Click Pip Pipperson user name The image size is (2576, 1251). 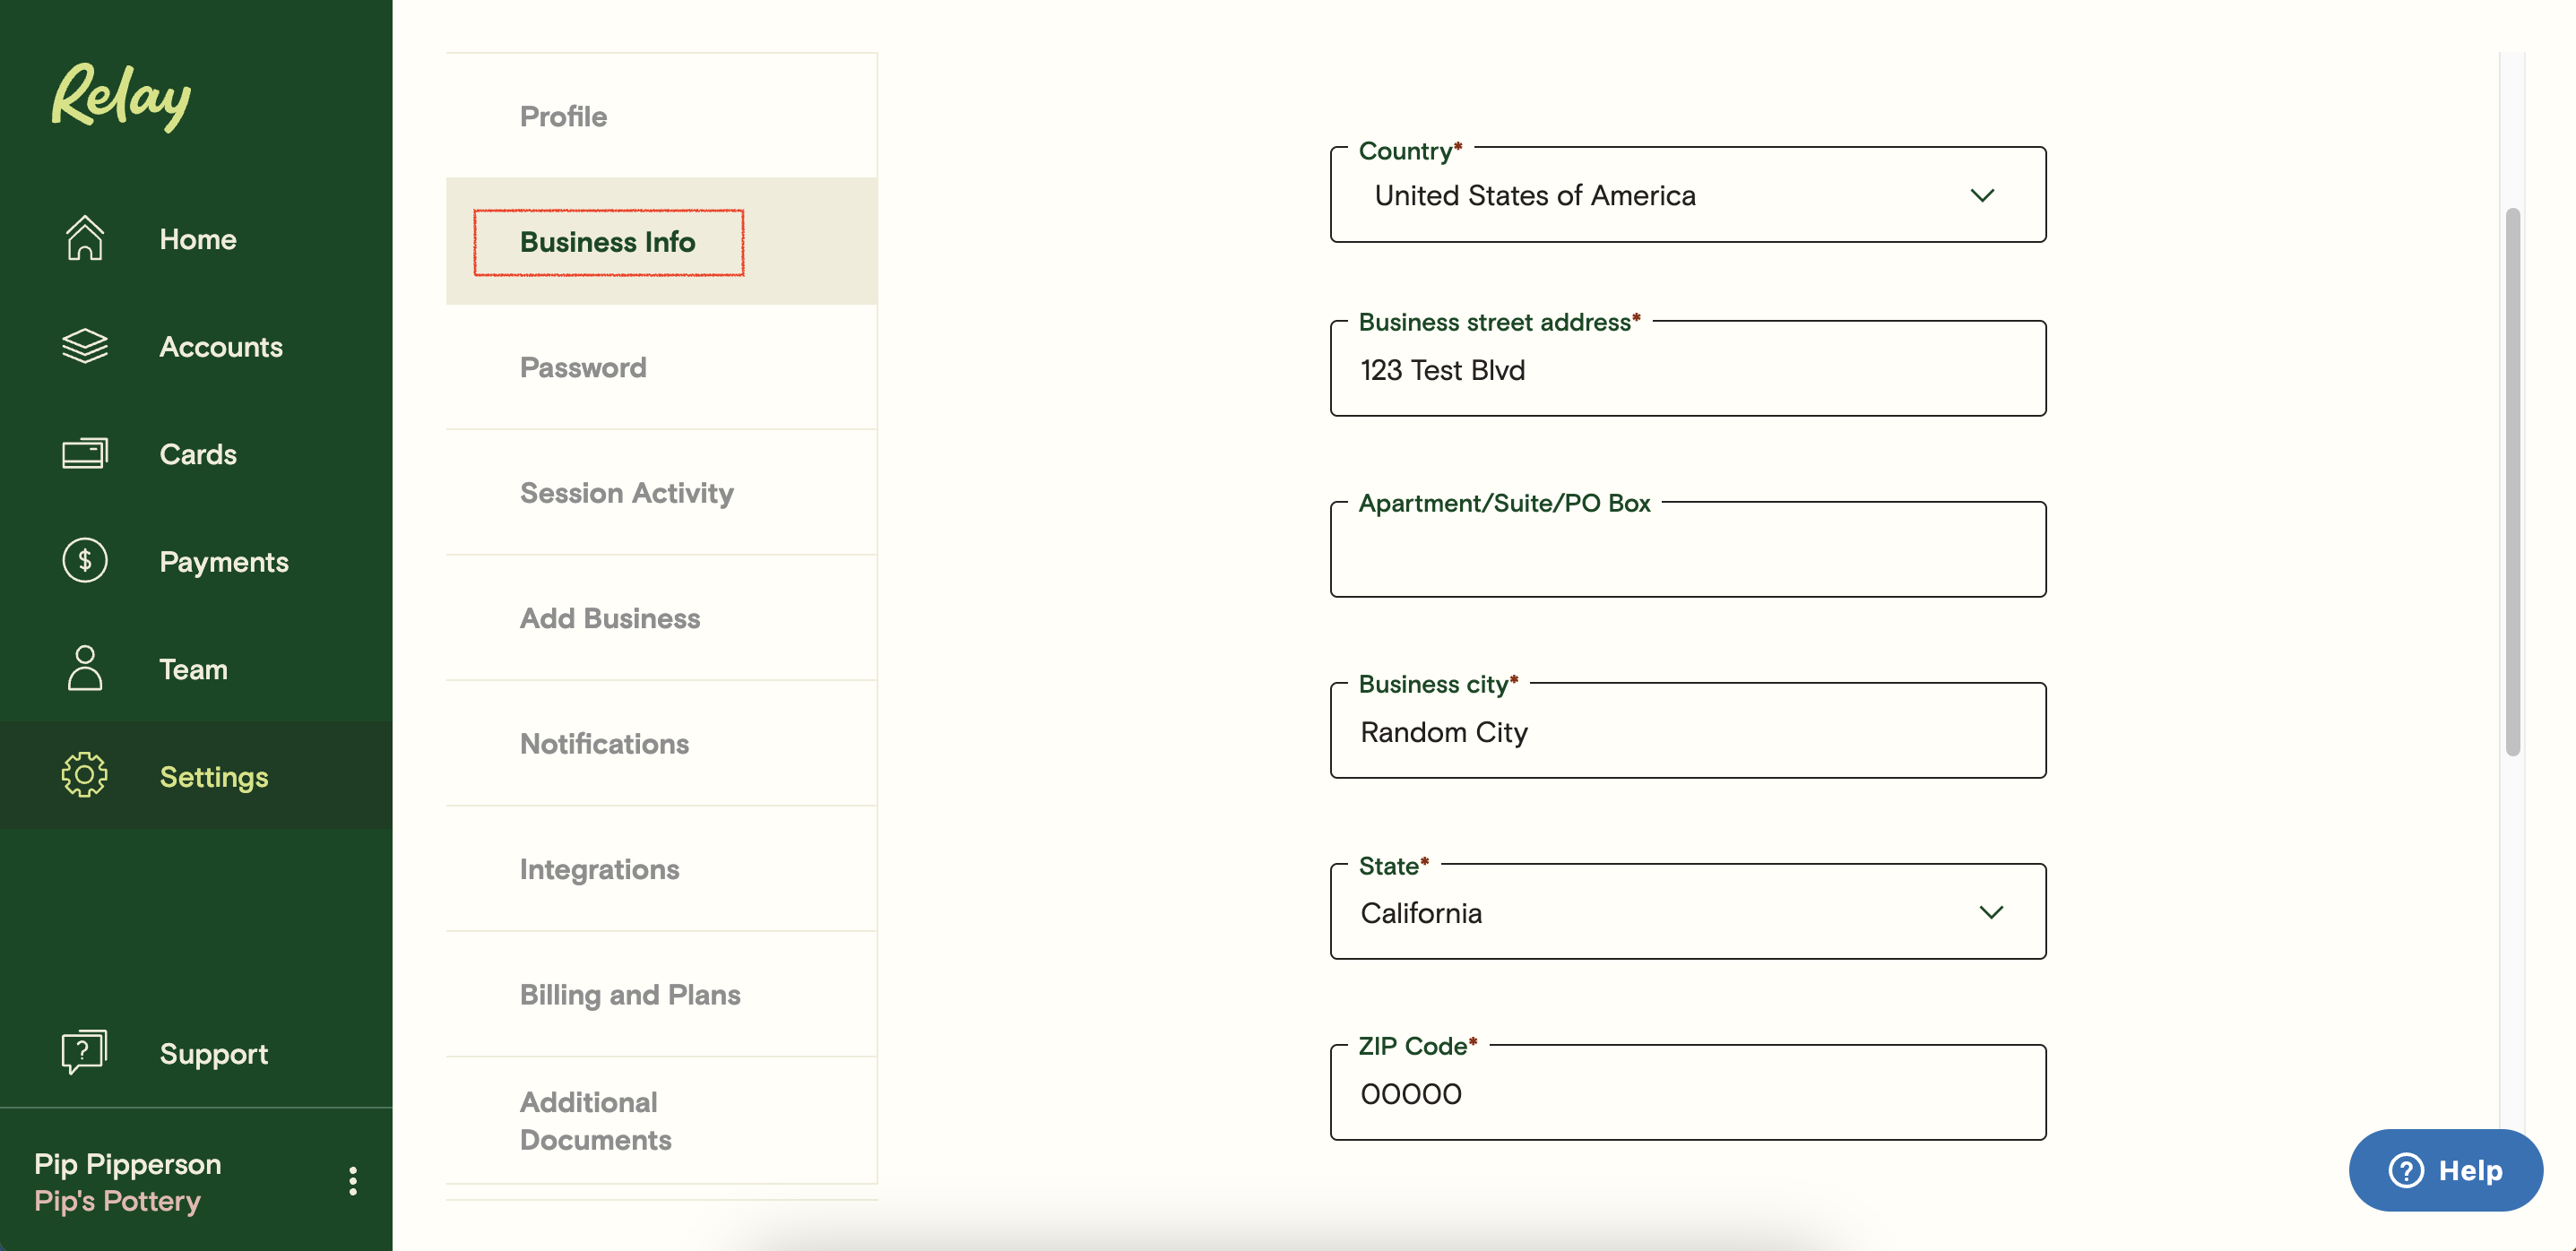[127, 1163]
